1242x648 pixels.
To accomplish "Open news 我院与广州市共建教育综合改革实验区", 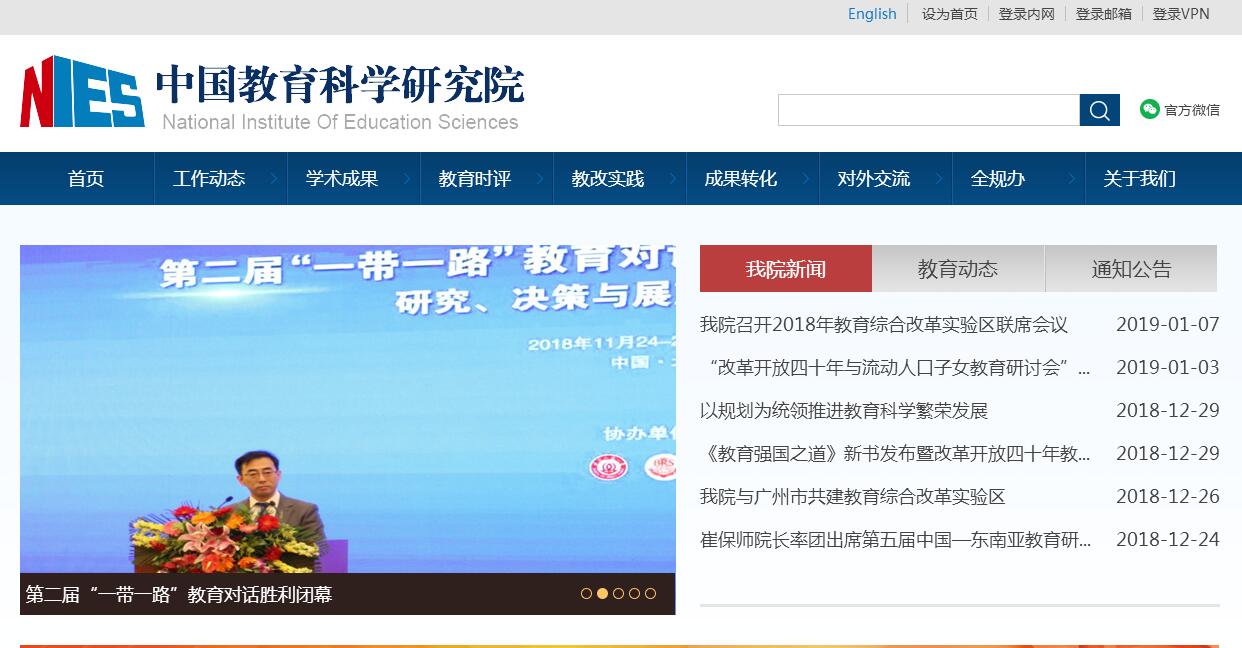I will click(852, 496).
